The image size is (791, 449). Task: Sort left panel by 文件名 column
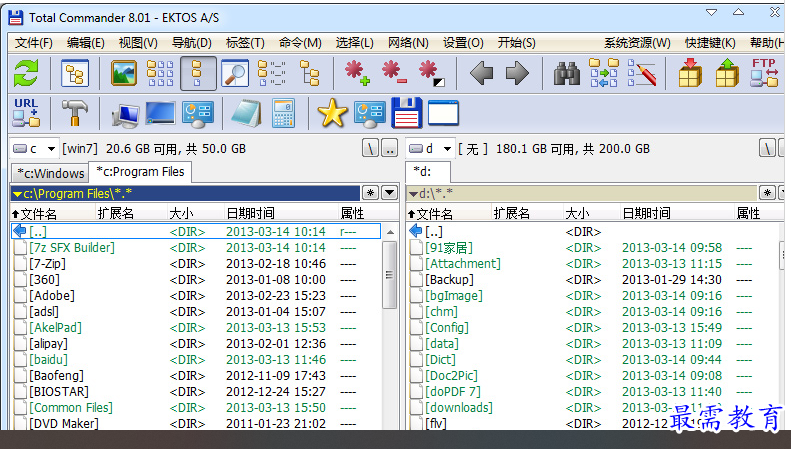[x=53, y=213]
